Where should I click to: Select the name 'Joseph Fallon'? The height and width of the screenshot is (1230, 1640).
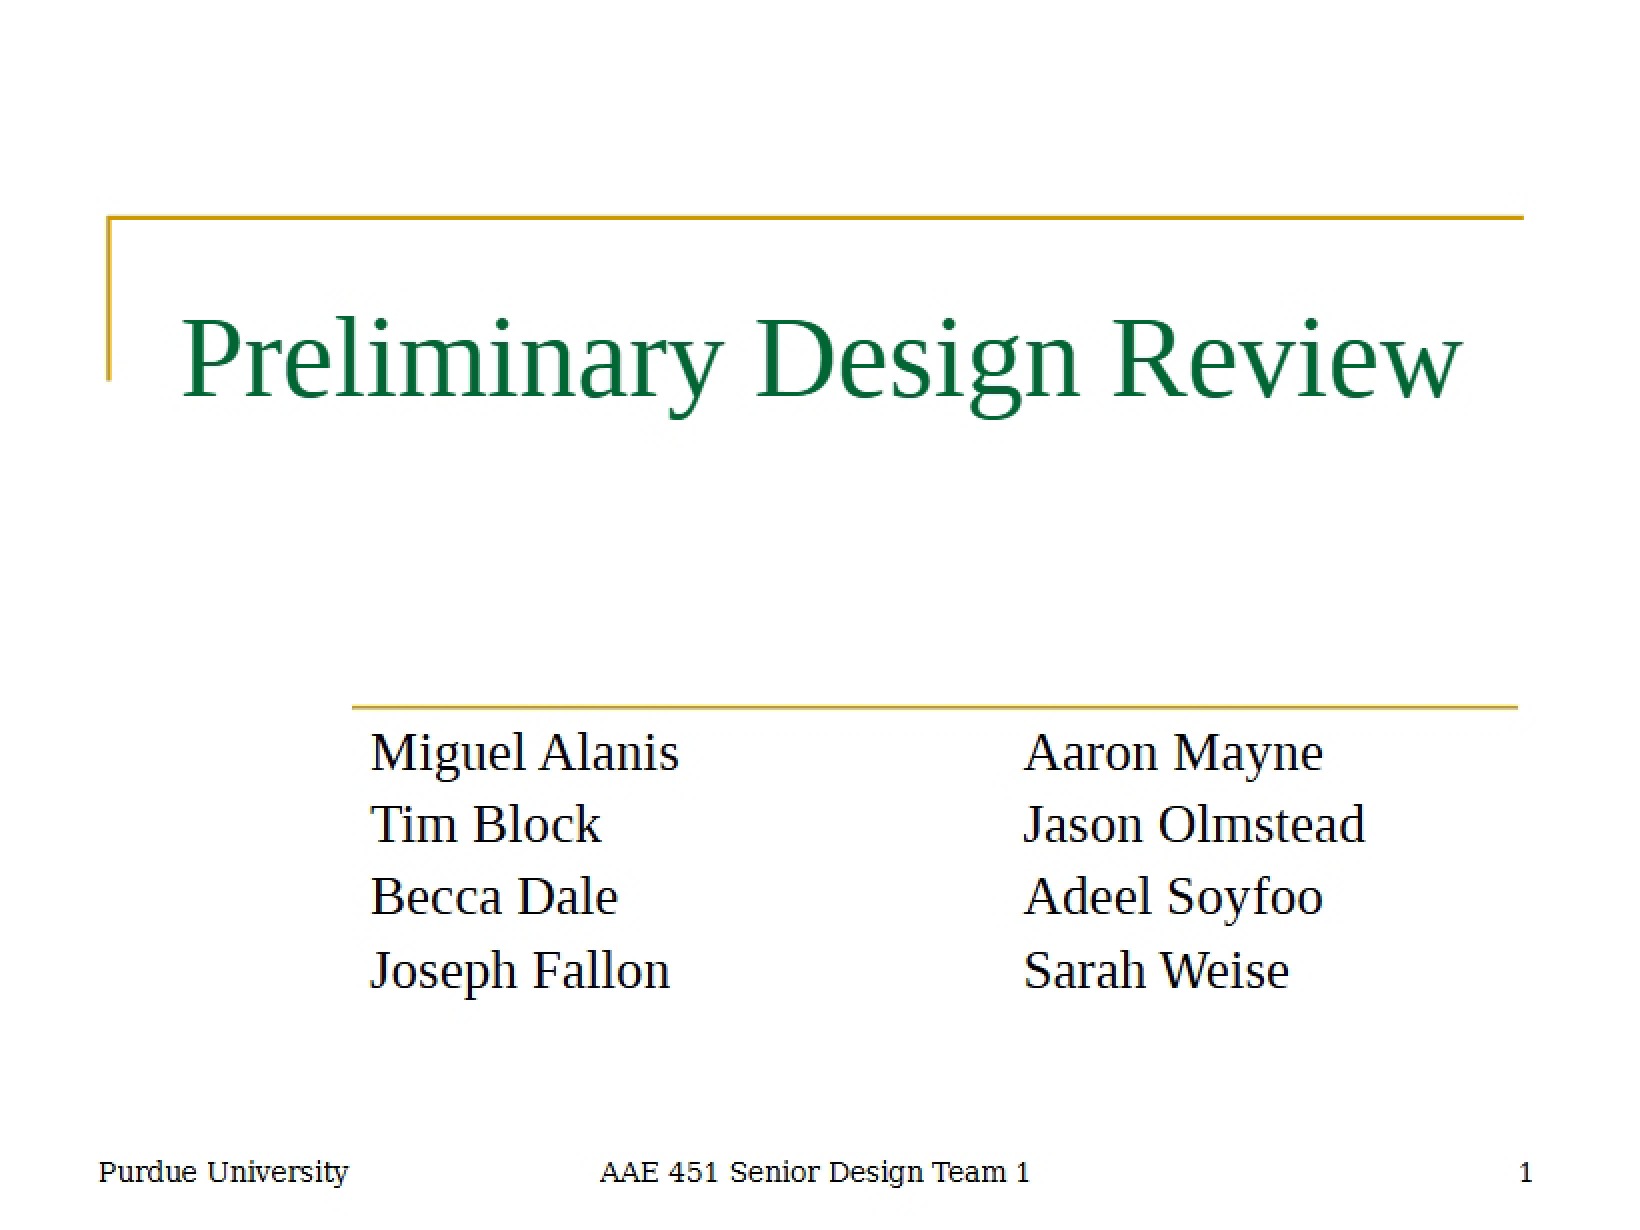[520, 971]
